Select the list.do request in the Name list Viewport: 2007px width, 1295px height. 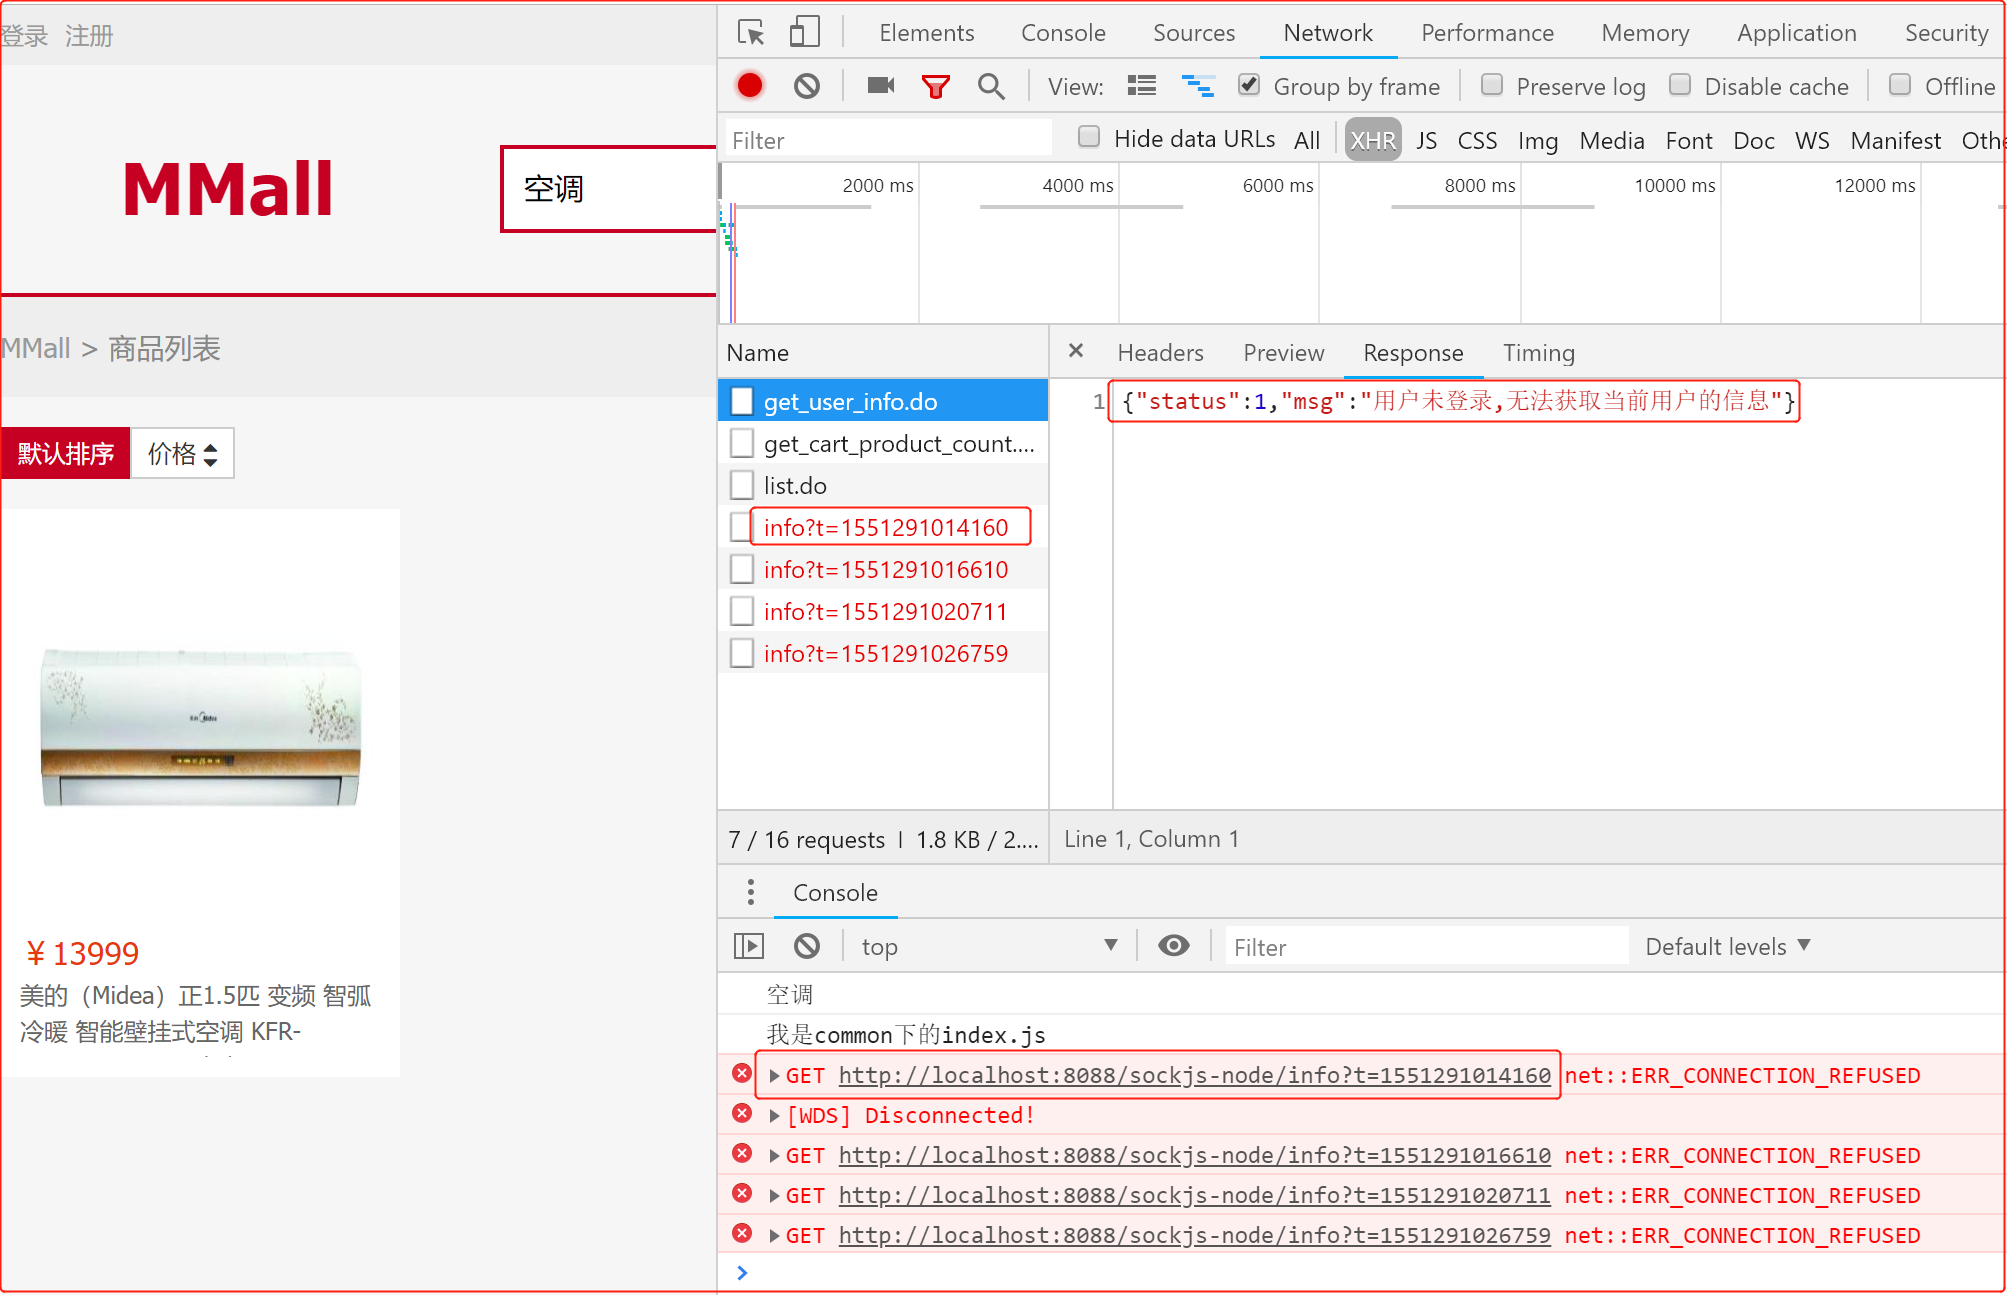[795, 486]
